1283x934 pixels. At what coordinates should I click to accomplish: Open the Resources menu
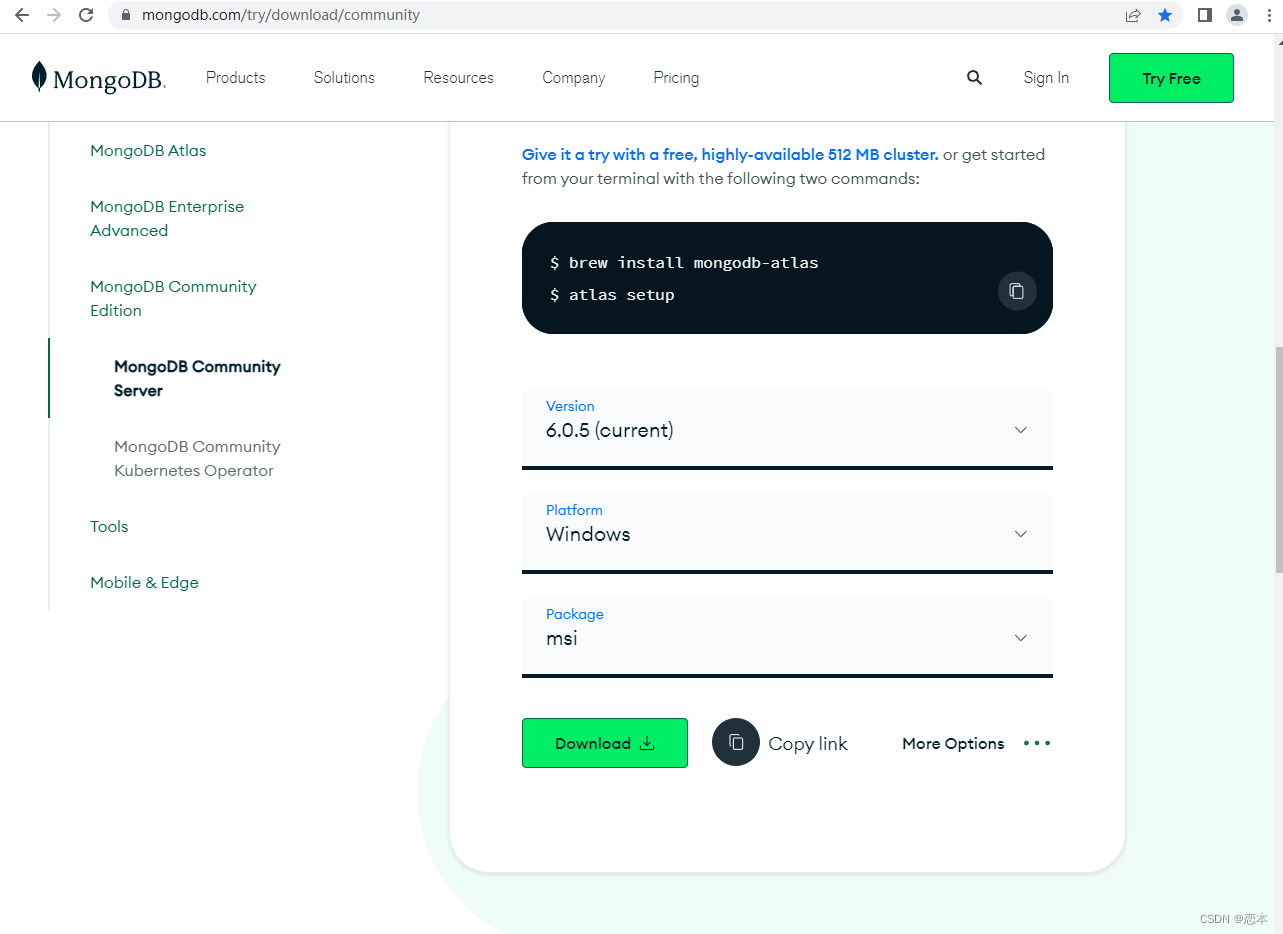458,78
